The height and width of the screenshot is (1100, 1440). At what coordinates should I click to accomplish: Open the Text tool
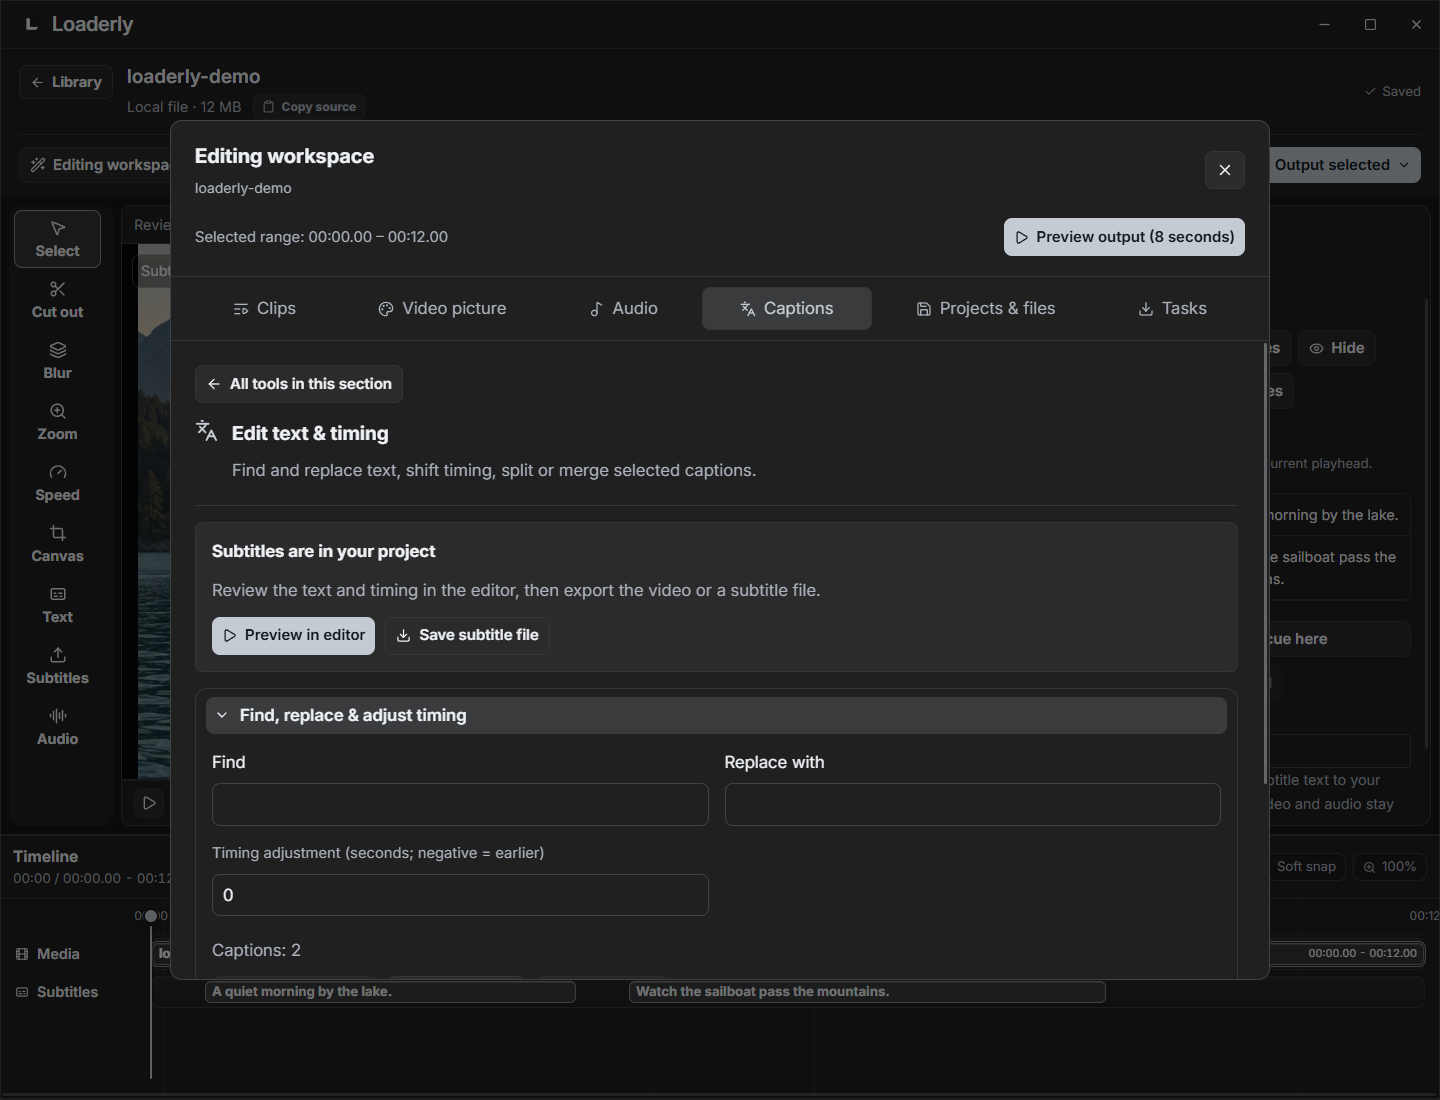coord(57,605)
